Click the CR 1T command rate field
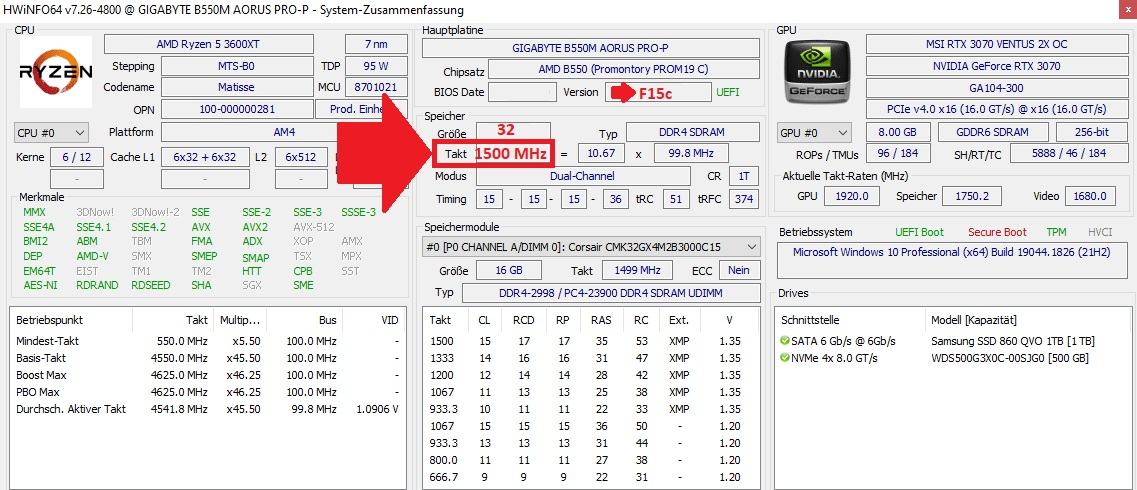 [743, 176]
